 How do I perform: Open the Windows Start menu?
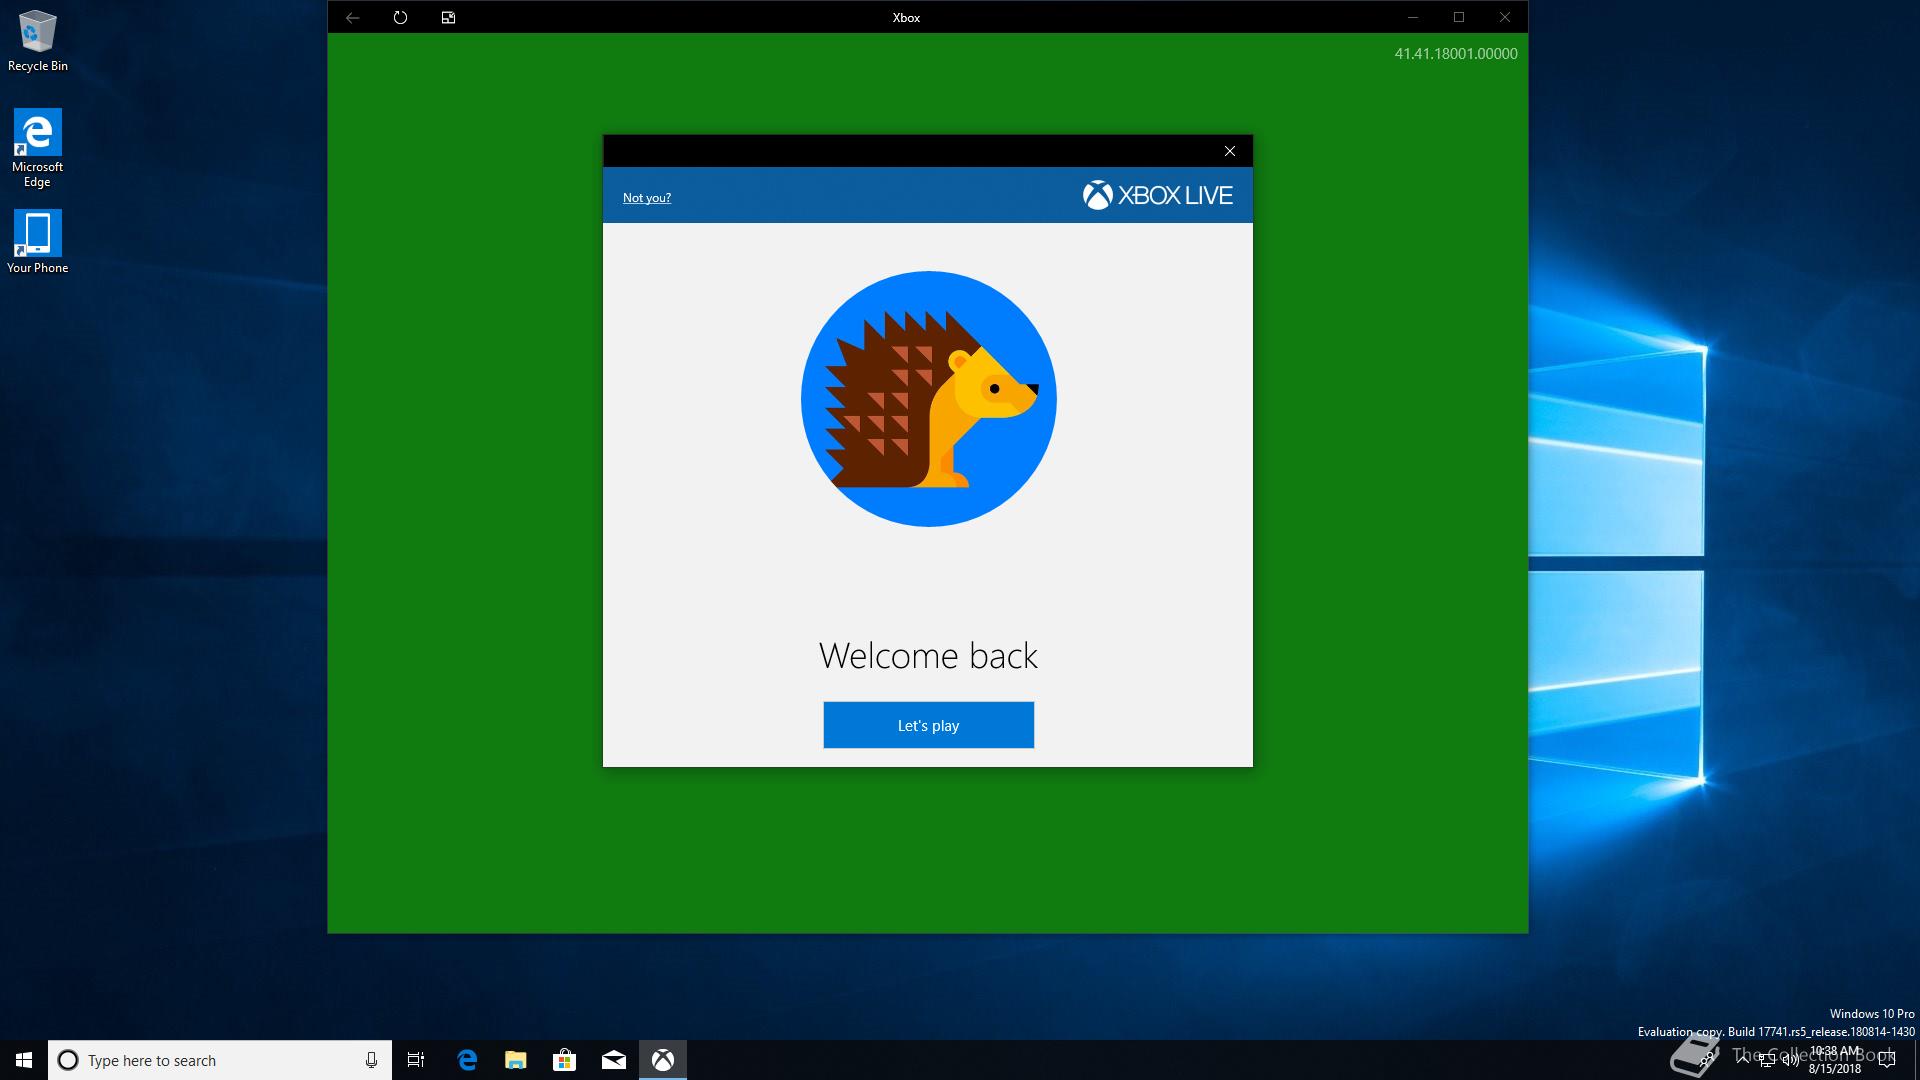(x=24, y=1060)
